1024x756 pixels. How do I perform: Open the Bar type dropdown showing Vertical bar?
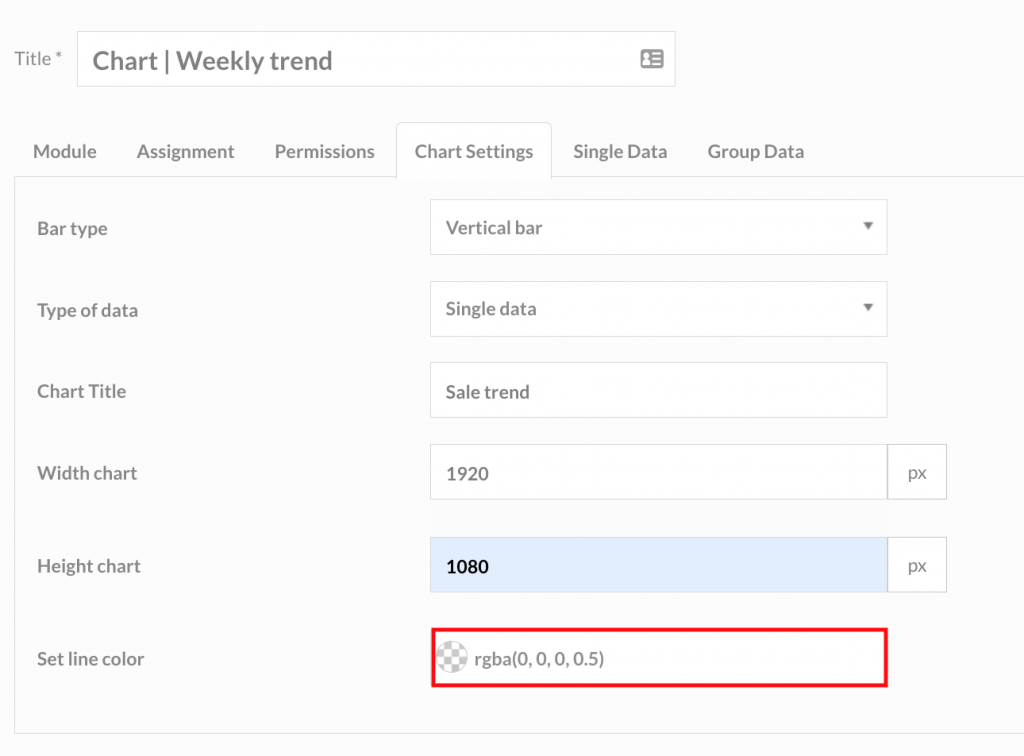pos(658,227)
